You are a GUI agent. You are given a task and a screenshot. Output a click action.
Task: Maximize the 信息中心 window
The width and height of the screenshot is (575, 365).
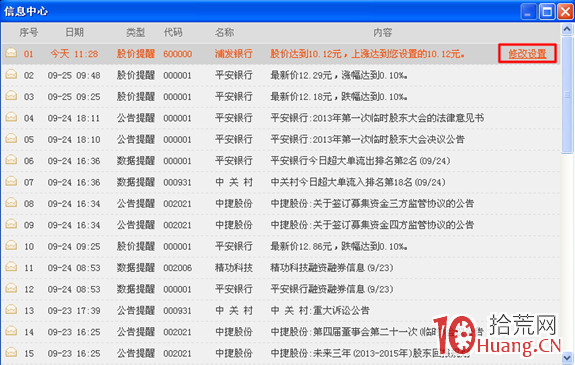pyautogui.click(x=547, y=12)
